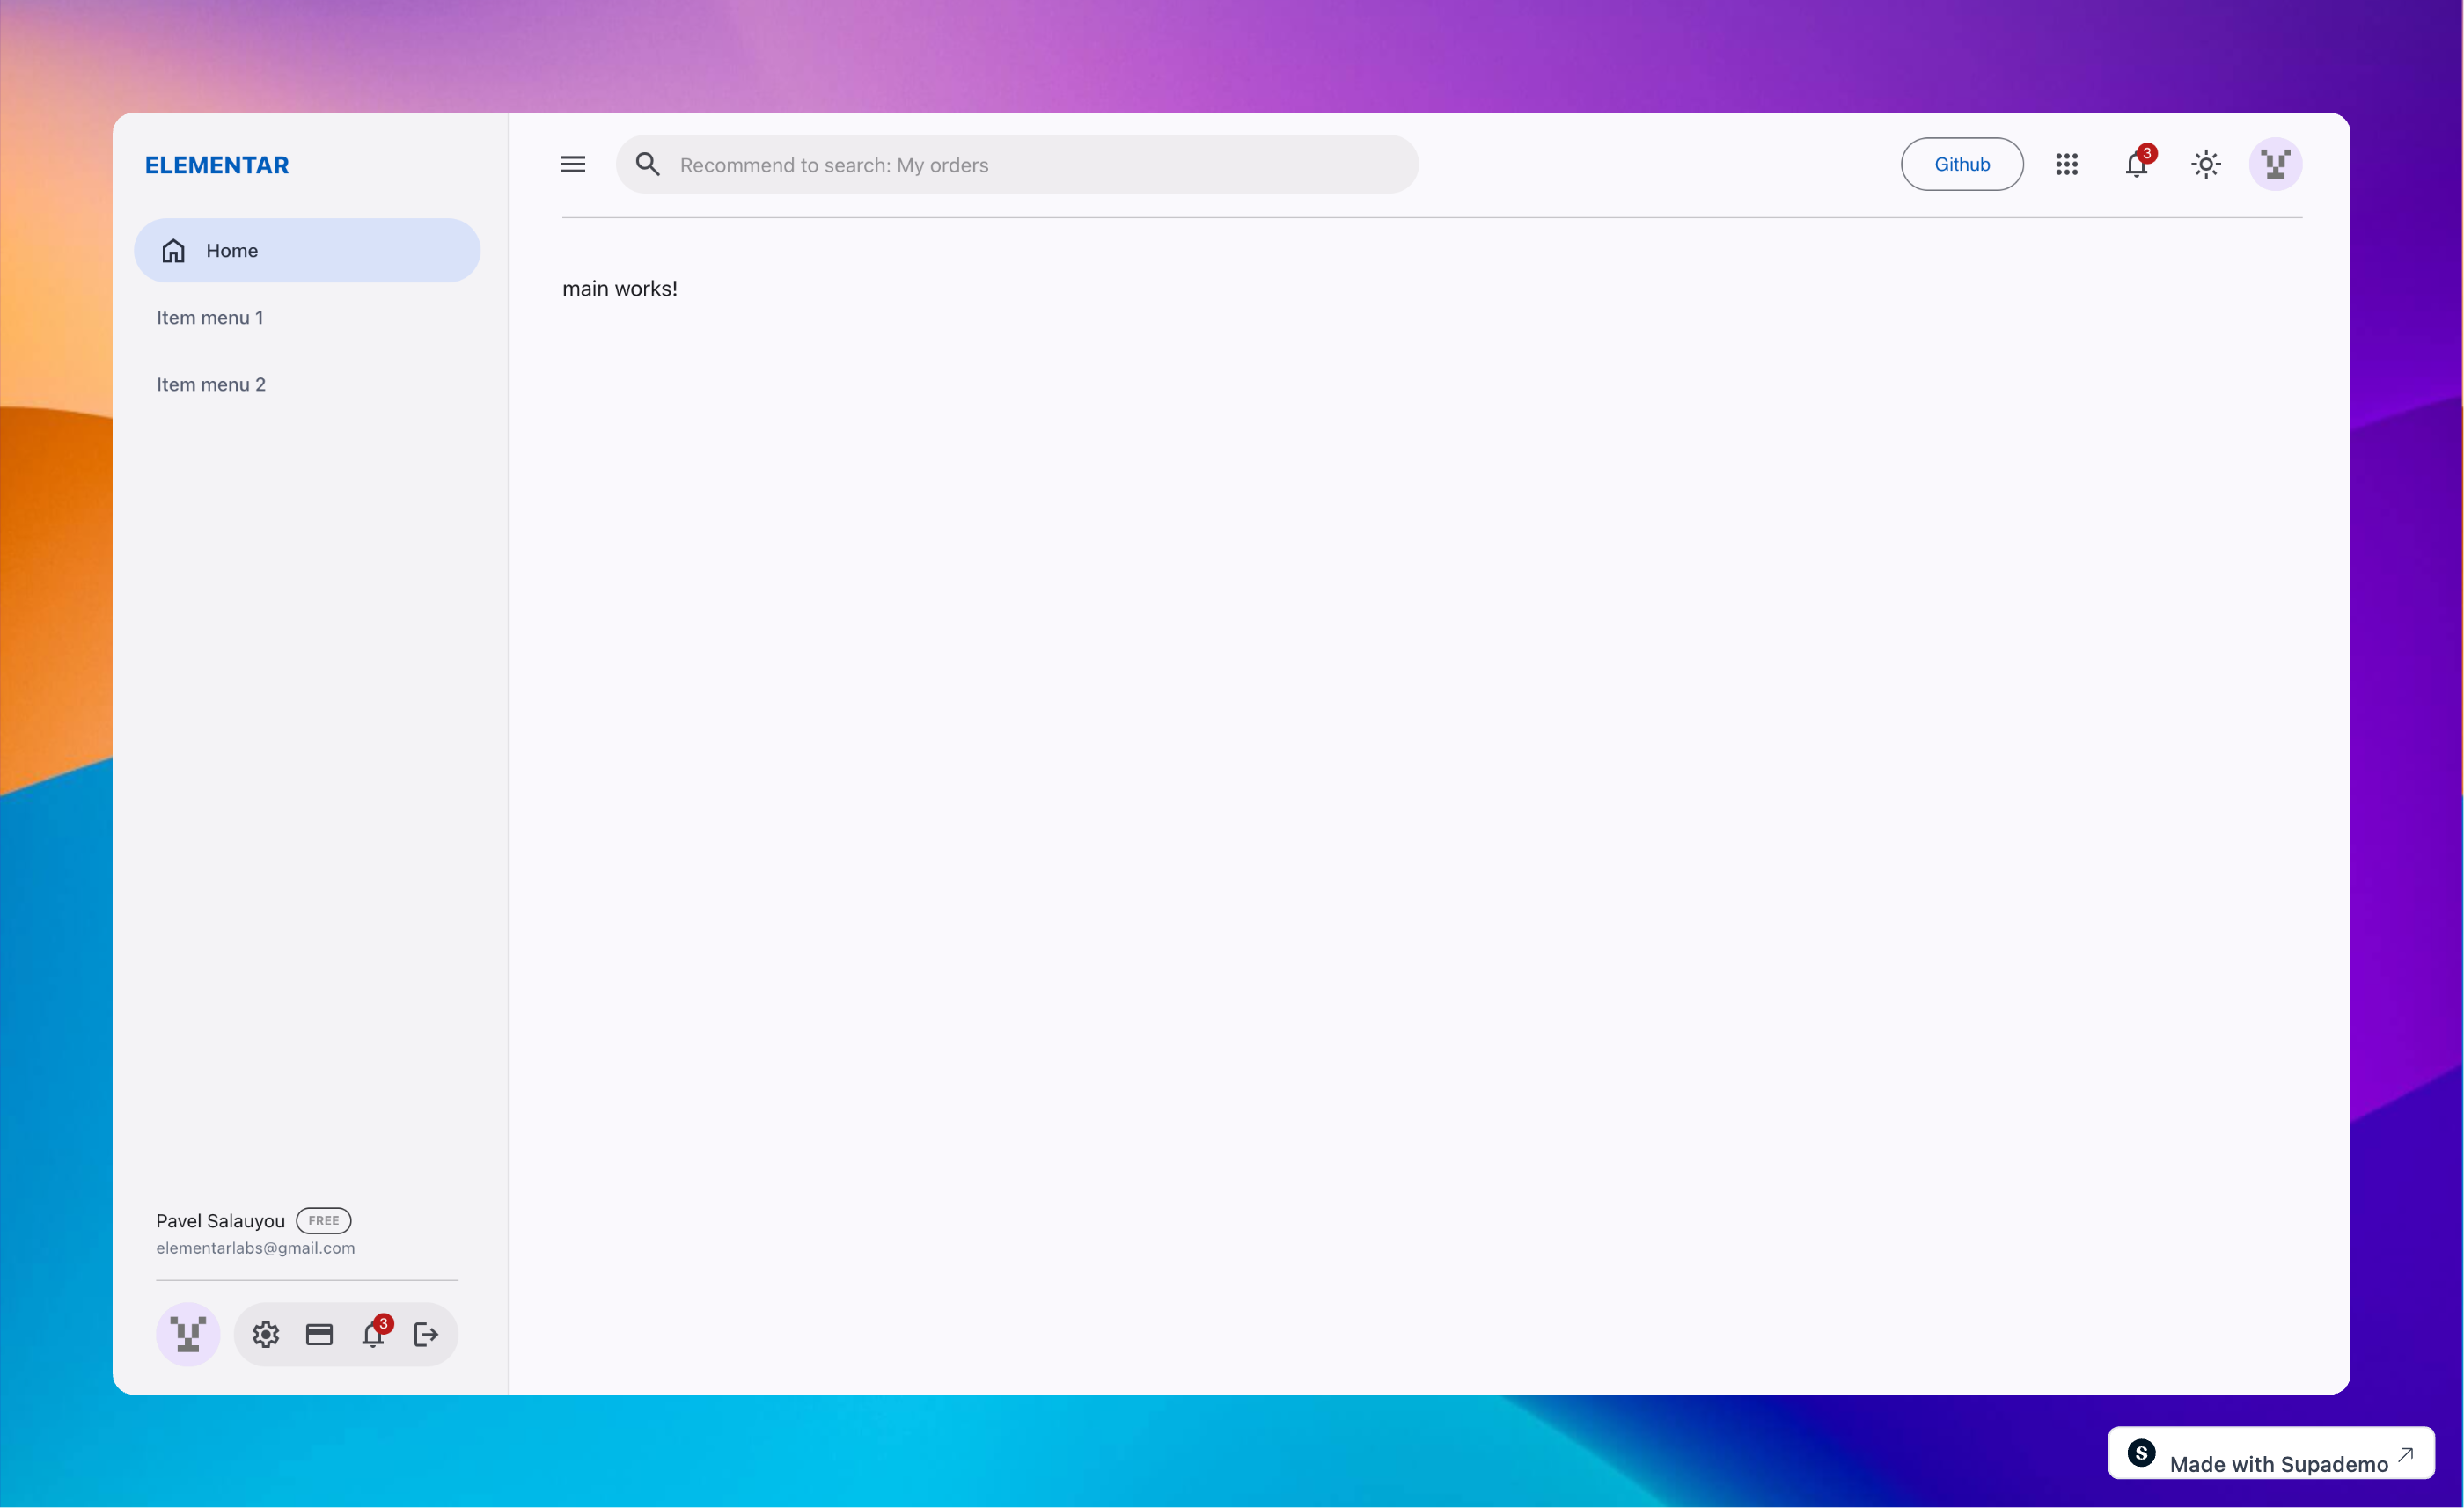This screenshot has height=1508, width=2464.
Task: Click the FREE plan badge
Action: coord(323,1220)
